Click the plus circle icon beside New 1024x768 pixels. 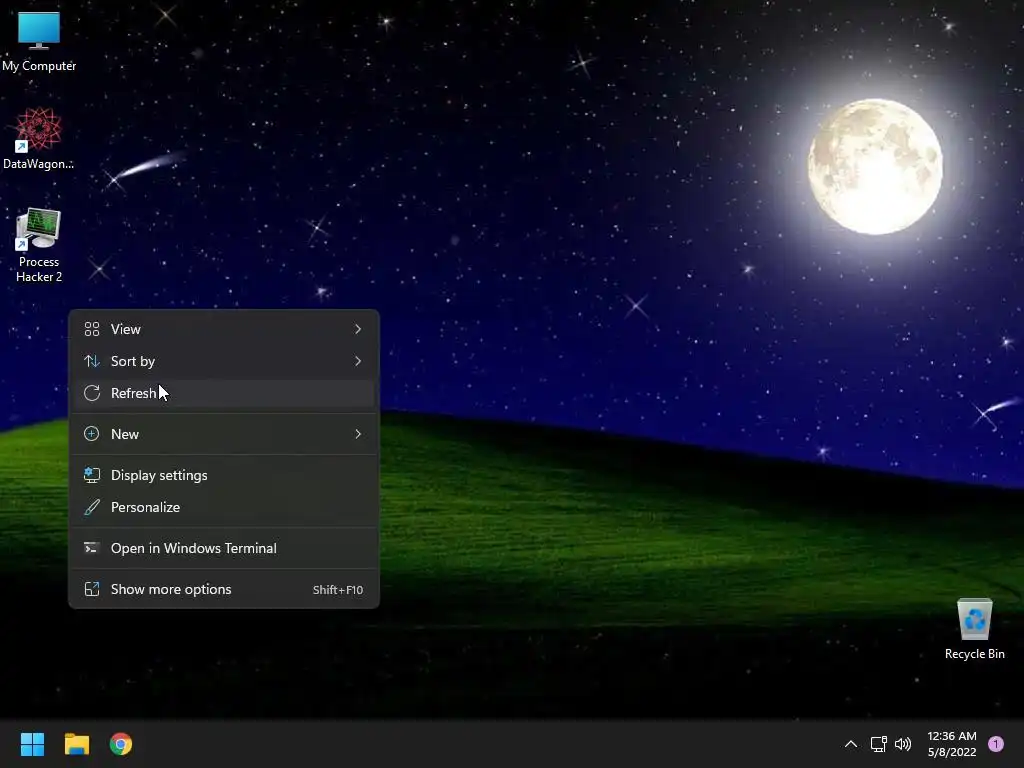92,434
